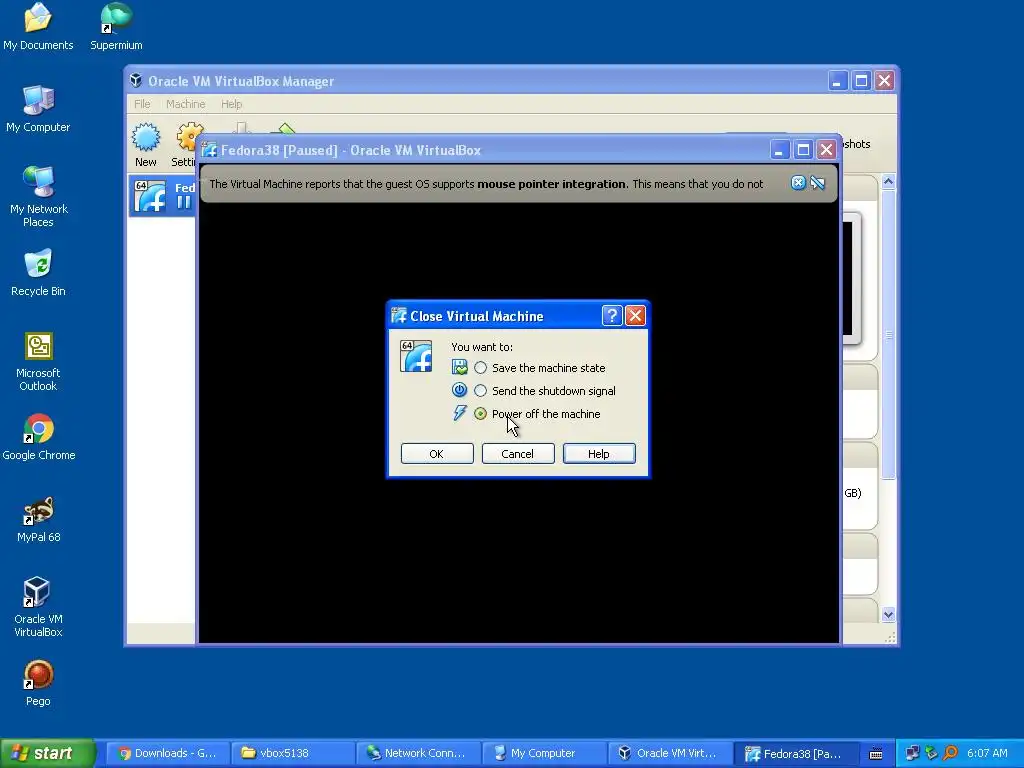Select Send the shutdown signal radio option
This screenshot has width=1024, height=768.
481,391
